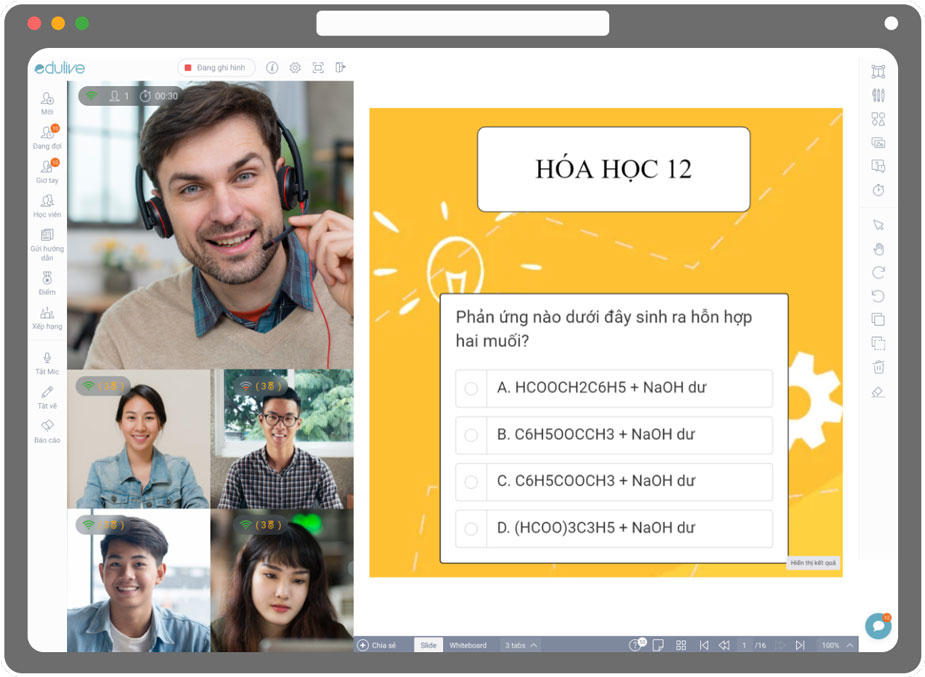Select the hand pan tool

[878, 249]
